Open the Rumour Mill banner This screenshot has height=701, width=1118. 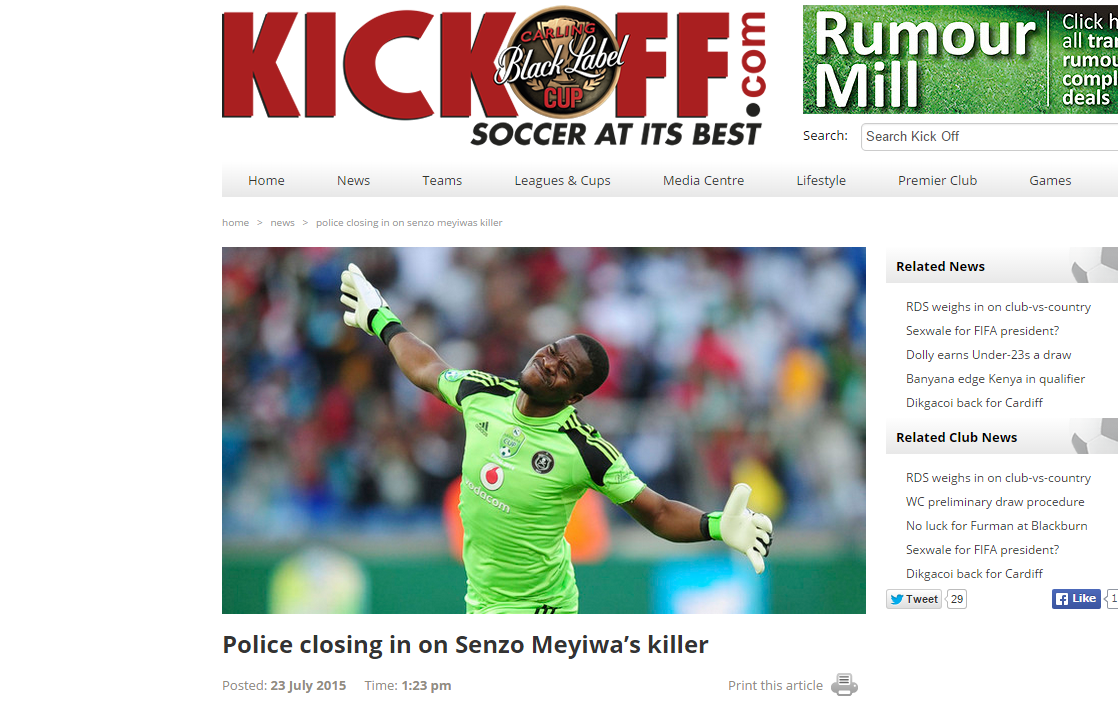[960, 60]
